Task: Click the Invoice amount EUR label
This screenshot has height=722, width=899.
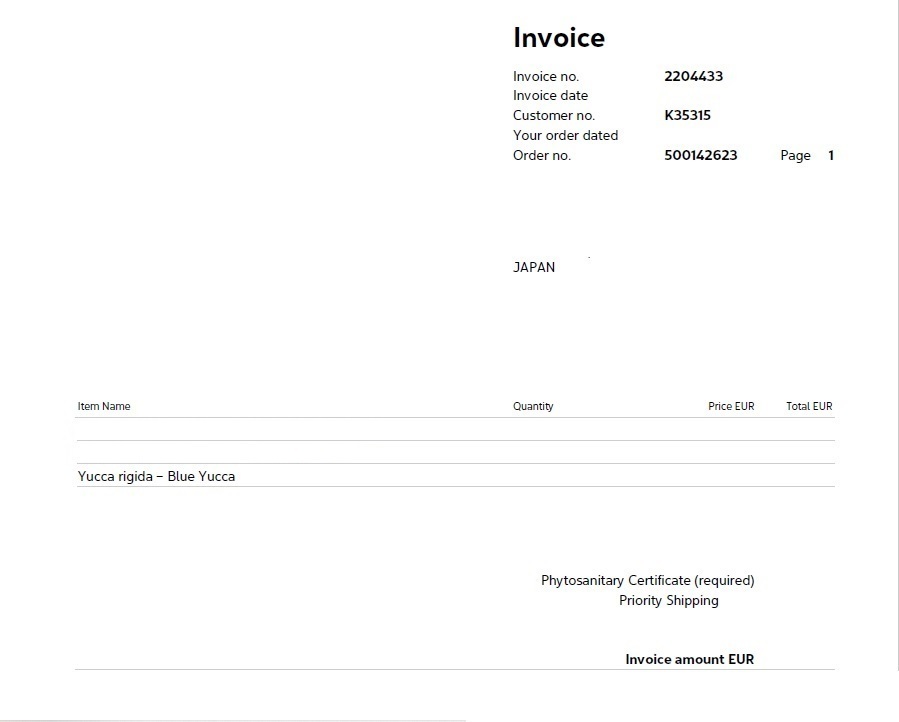Action: [689, 659]
